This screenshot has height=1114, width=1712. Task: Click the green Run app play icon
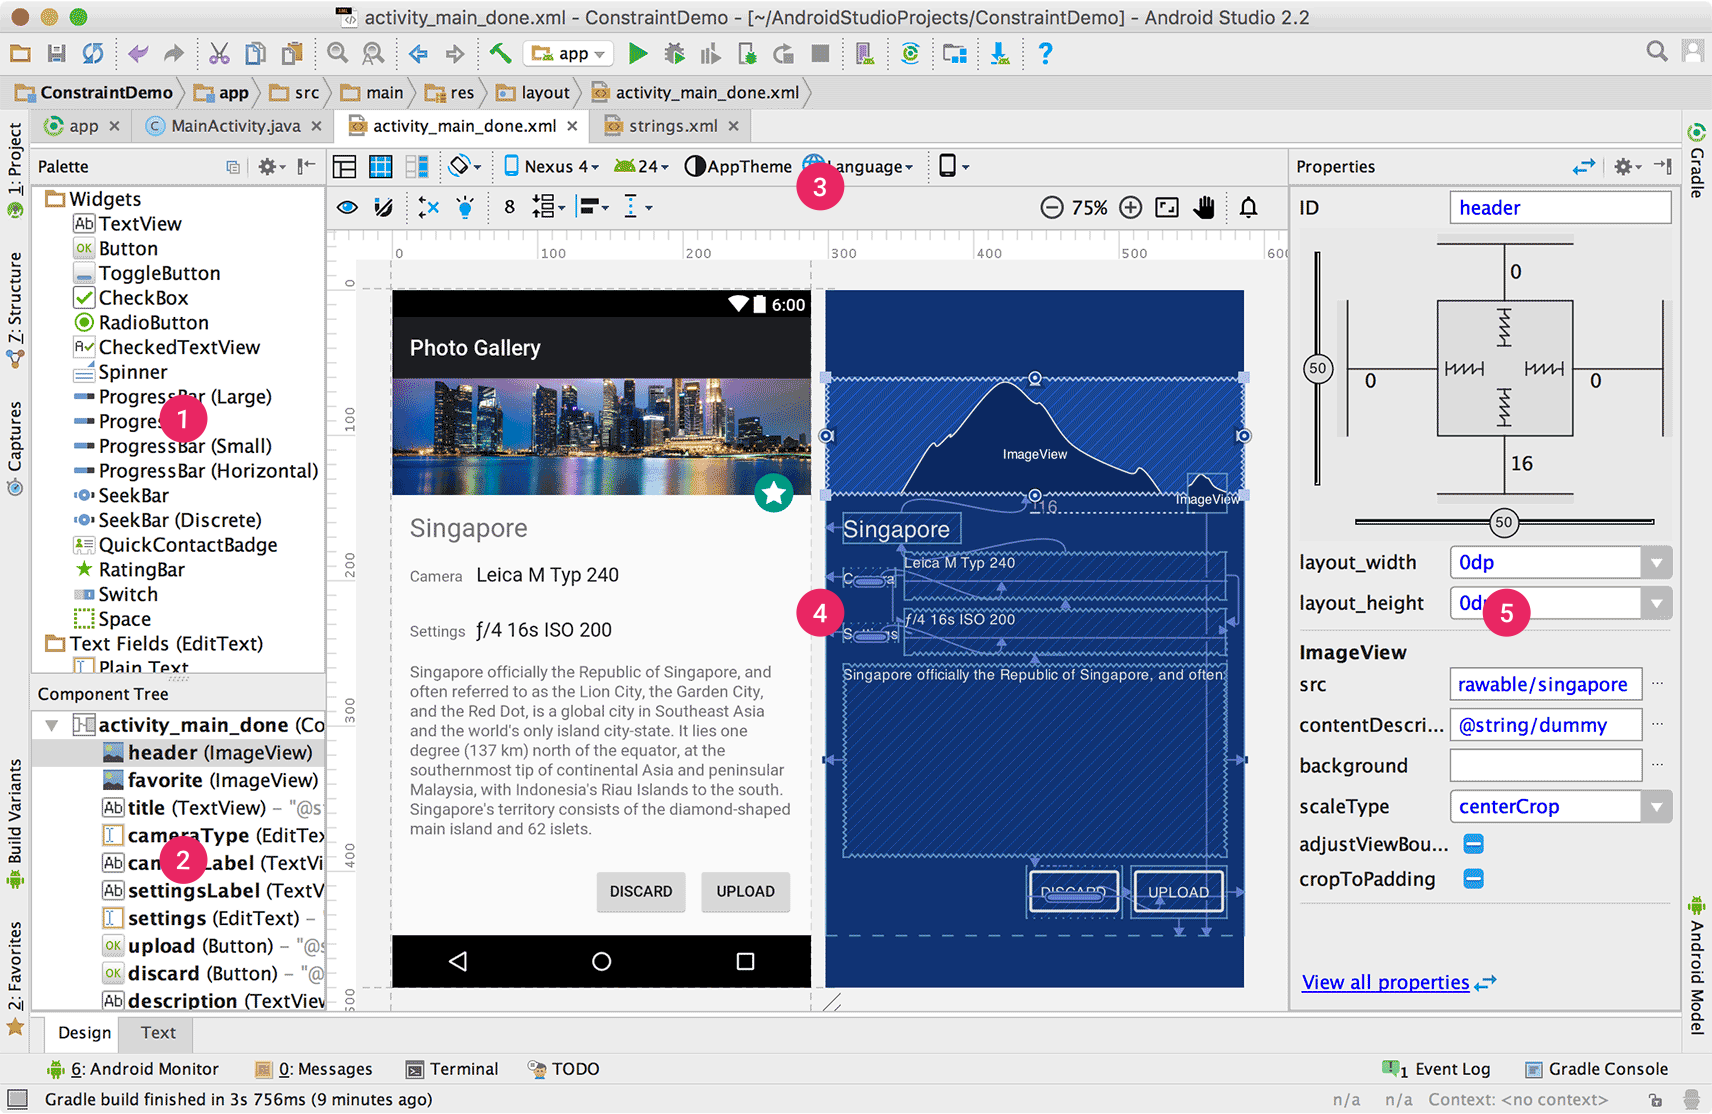[637, 54]
